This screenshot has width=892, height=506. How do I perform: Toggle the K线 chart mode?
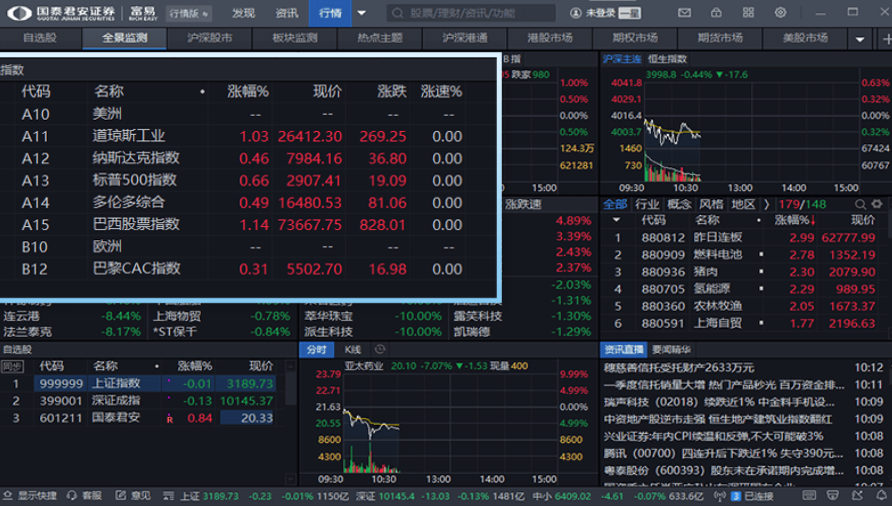[352, 350]
